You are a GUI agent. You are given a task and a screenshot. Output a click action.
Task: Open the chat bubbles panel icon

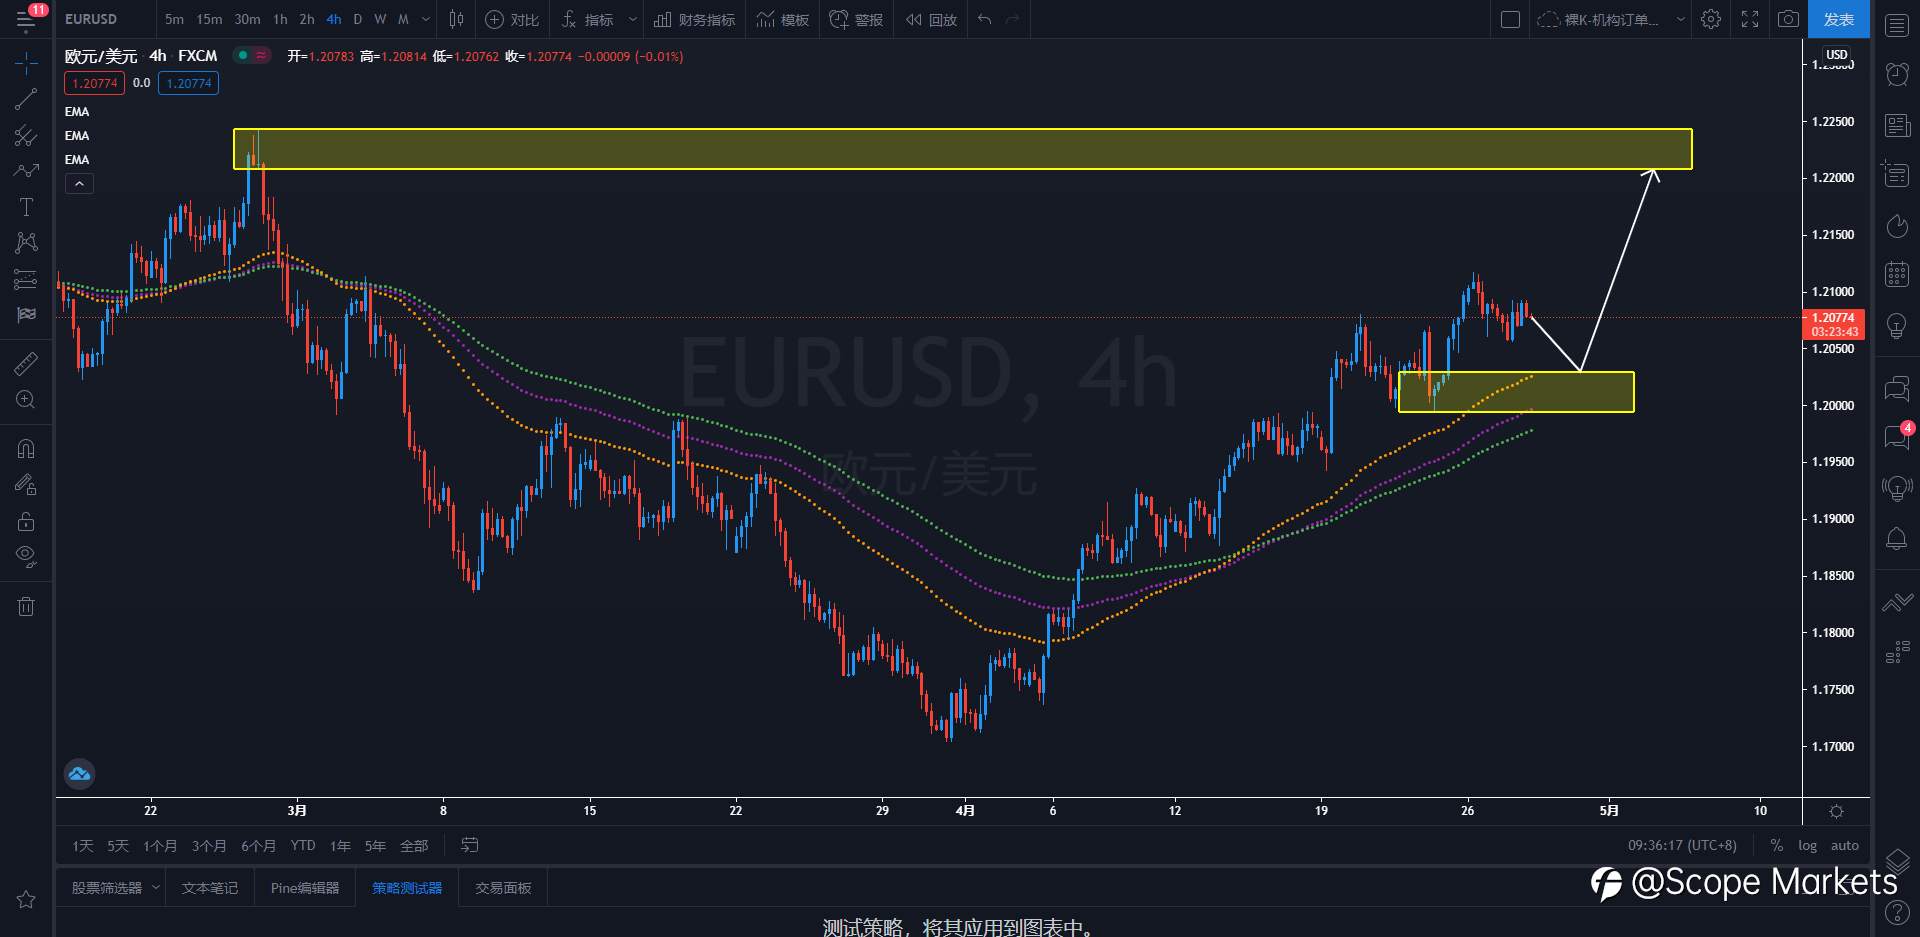coord(1897,388)
